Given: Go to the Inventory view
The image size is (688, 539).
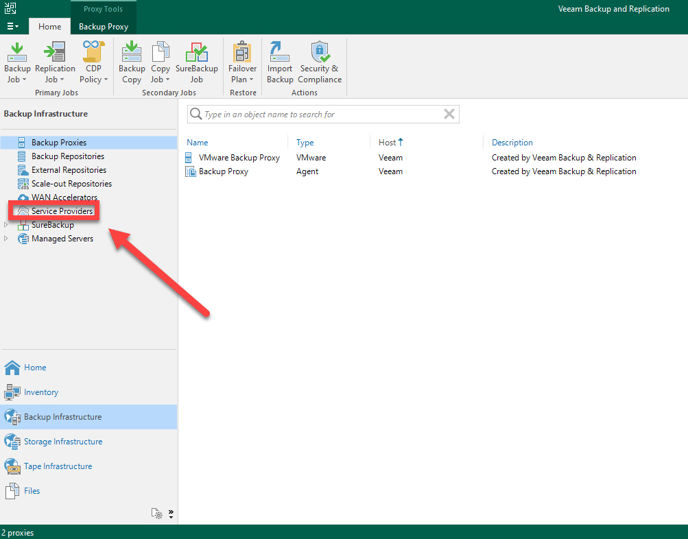Looking at the screenshot, I should pyautogui.click(x=89, y=392).
